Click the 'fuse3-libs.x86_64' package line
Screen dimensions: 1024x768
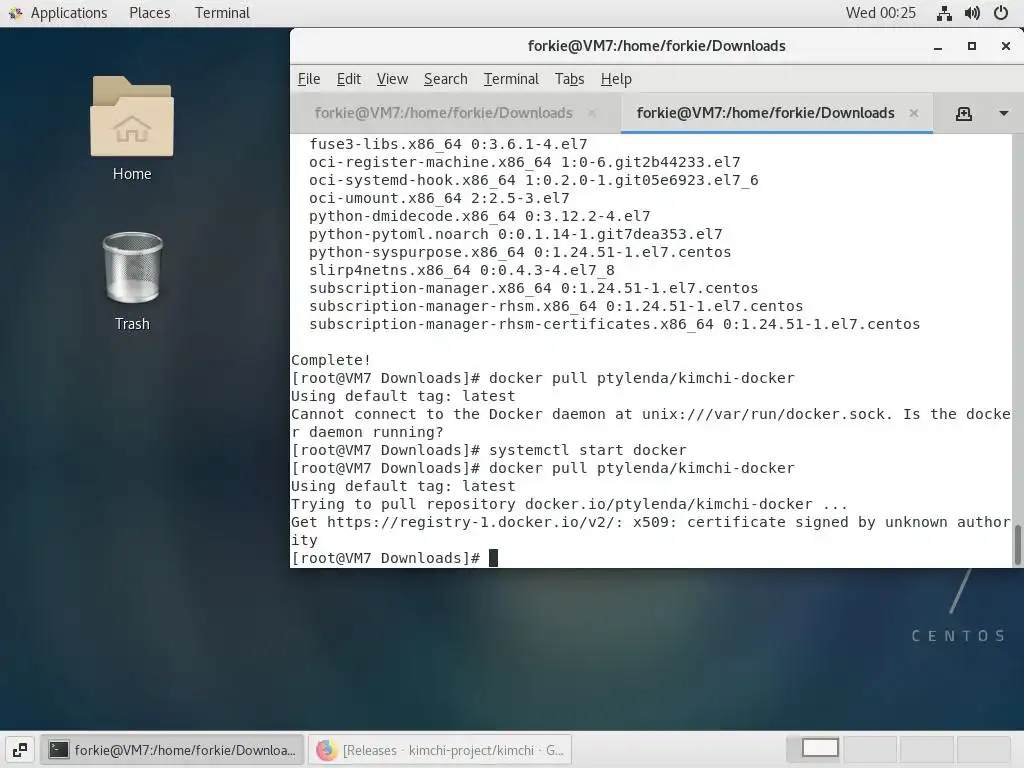(x=449, y=144)
